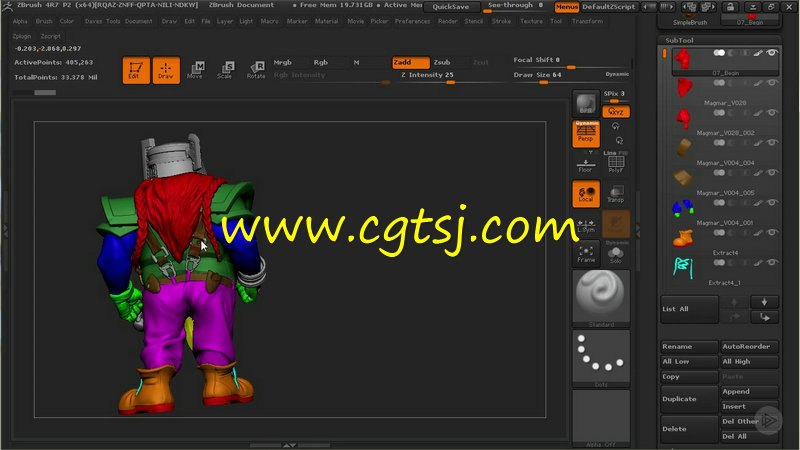
Task: Open the Tool menu
Action: [x=556, y=21]
